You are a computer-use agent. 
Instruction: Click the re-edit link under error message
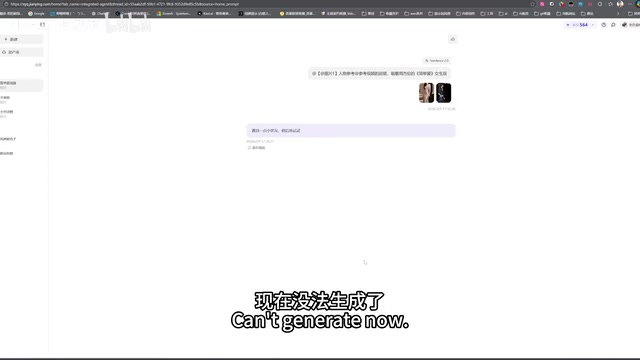pyautogui.click(x=257, y=148)
